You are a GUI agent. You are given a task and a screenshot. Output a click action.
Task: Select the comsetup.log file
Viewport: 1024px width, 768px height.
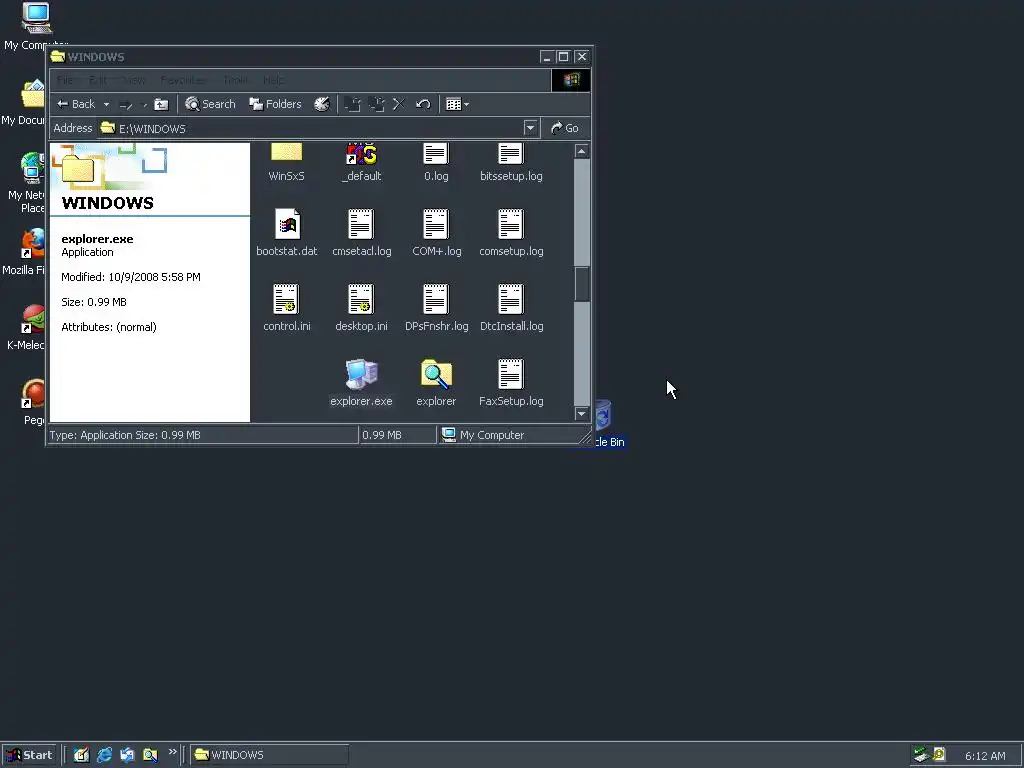click(511, 232)
